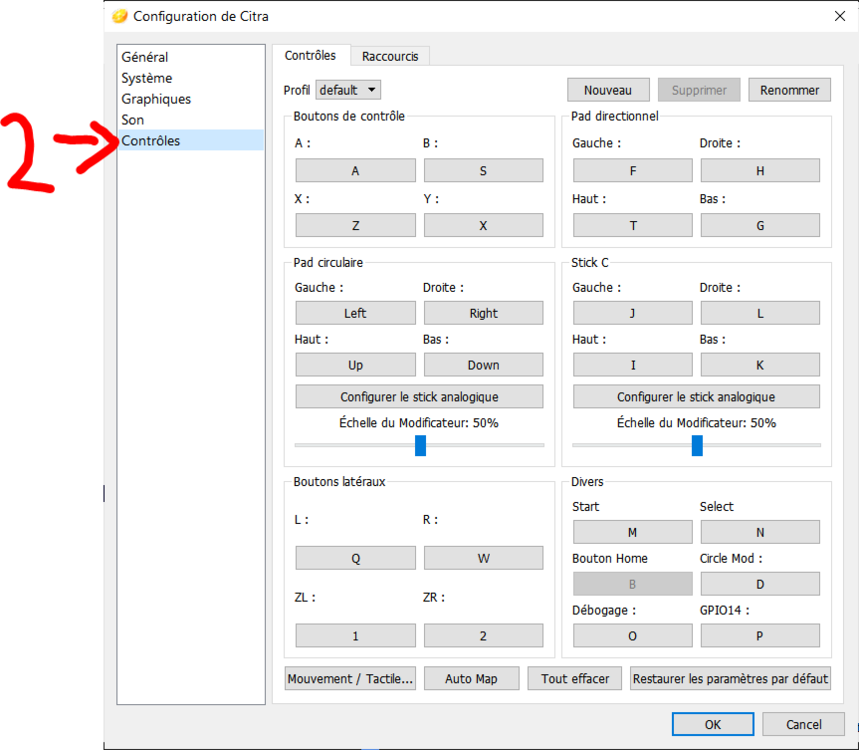Change the Pad directionnel Haut key T

[632, 226]
